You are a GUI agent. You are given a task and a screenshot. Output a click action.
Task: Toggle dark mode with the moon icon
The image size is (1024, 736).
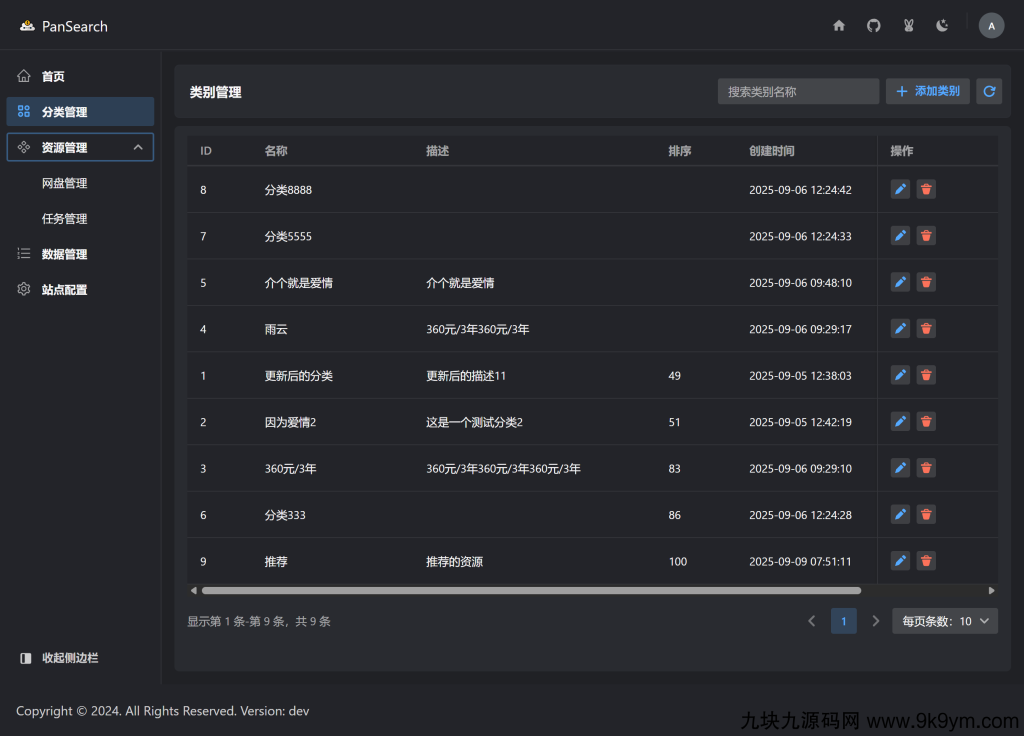pos(942,25)
